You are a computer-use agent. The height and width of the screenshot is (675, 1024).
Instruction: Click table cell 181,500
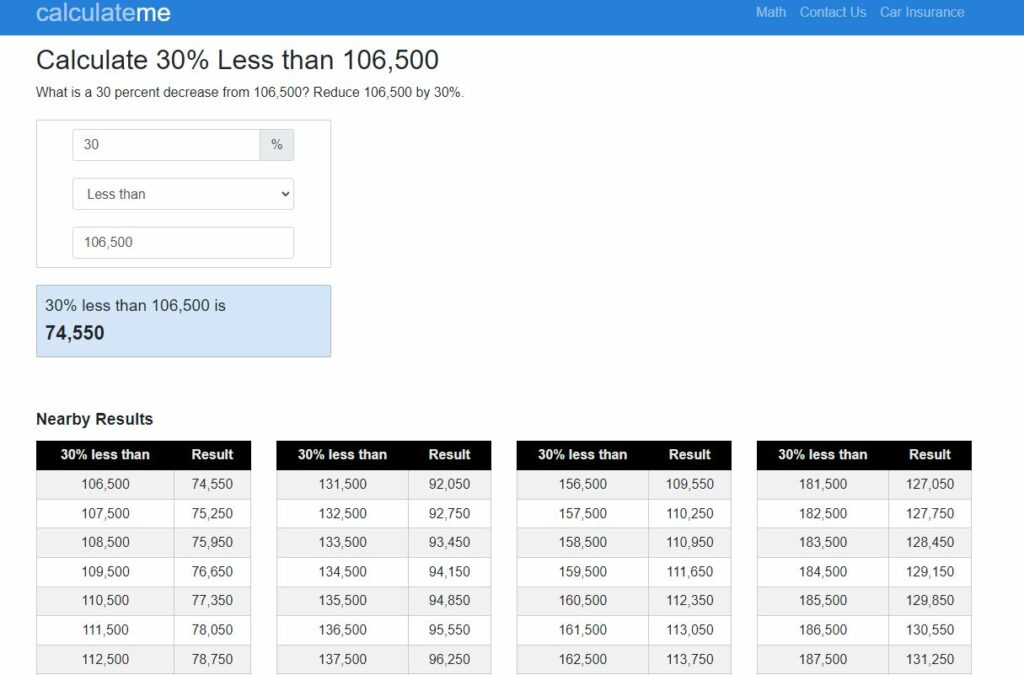(823, 484)
